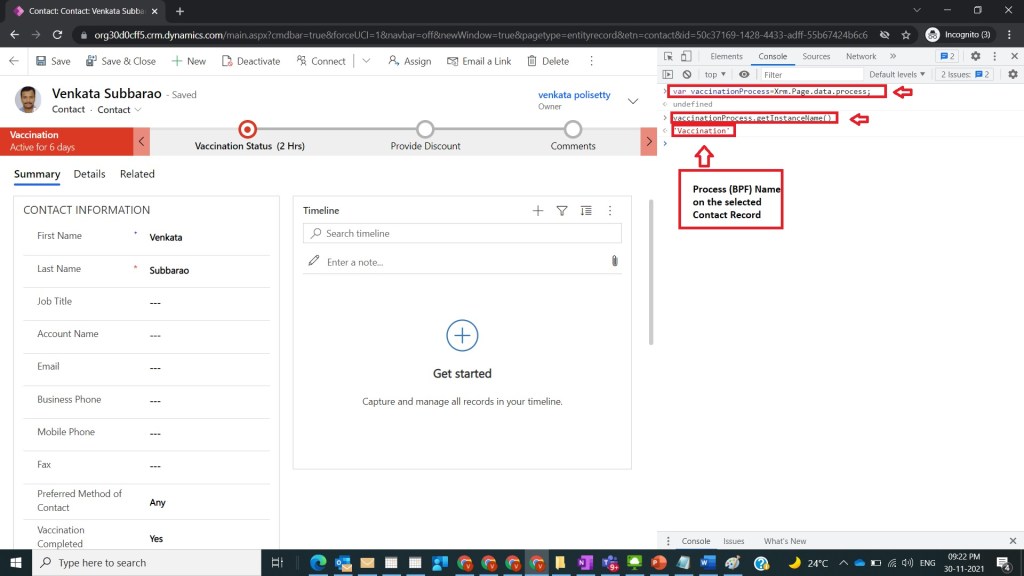Toggle the live expression eye icon

[744, 74]
